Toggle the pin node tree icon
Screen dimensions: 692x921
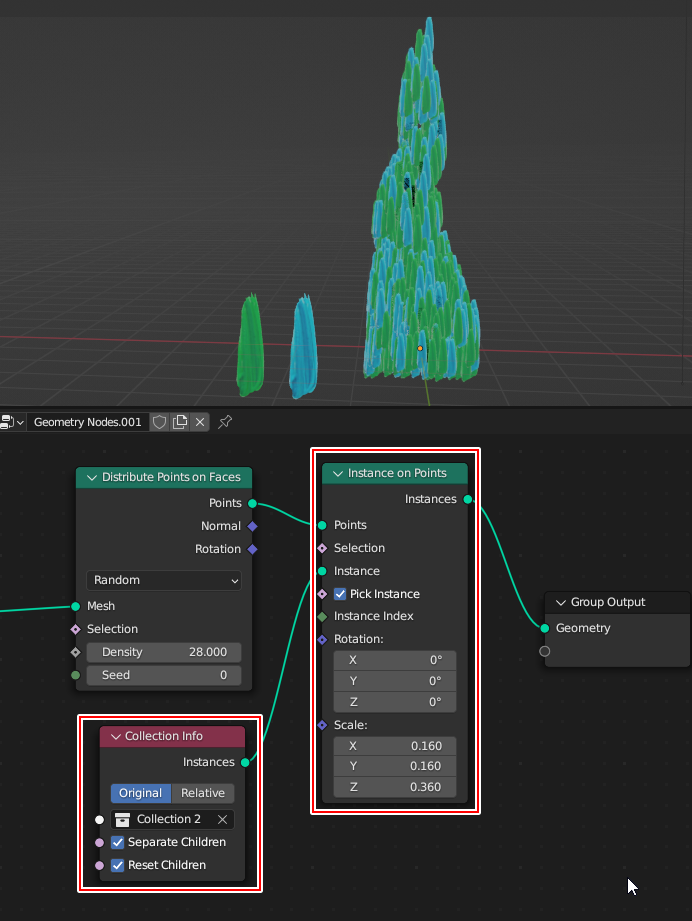225,422
